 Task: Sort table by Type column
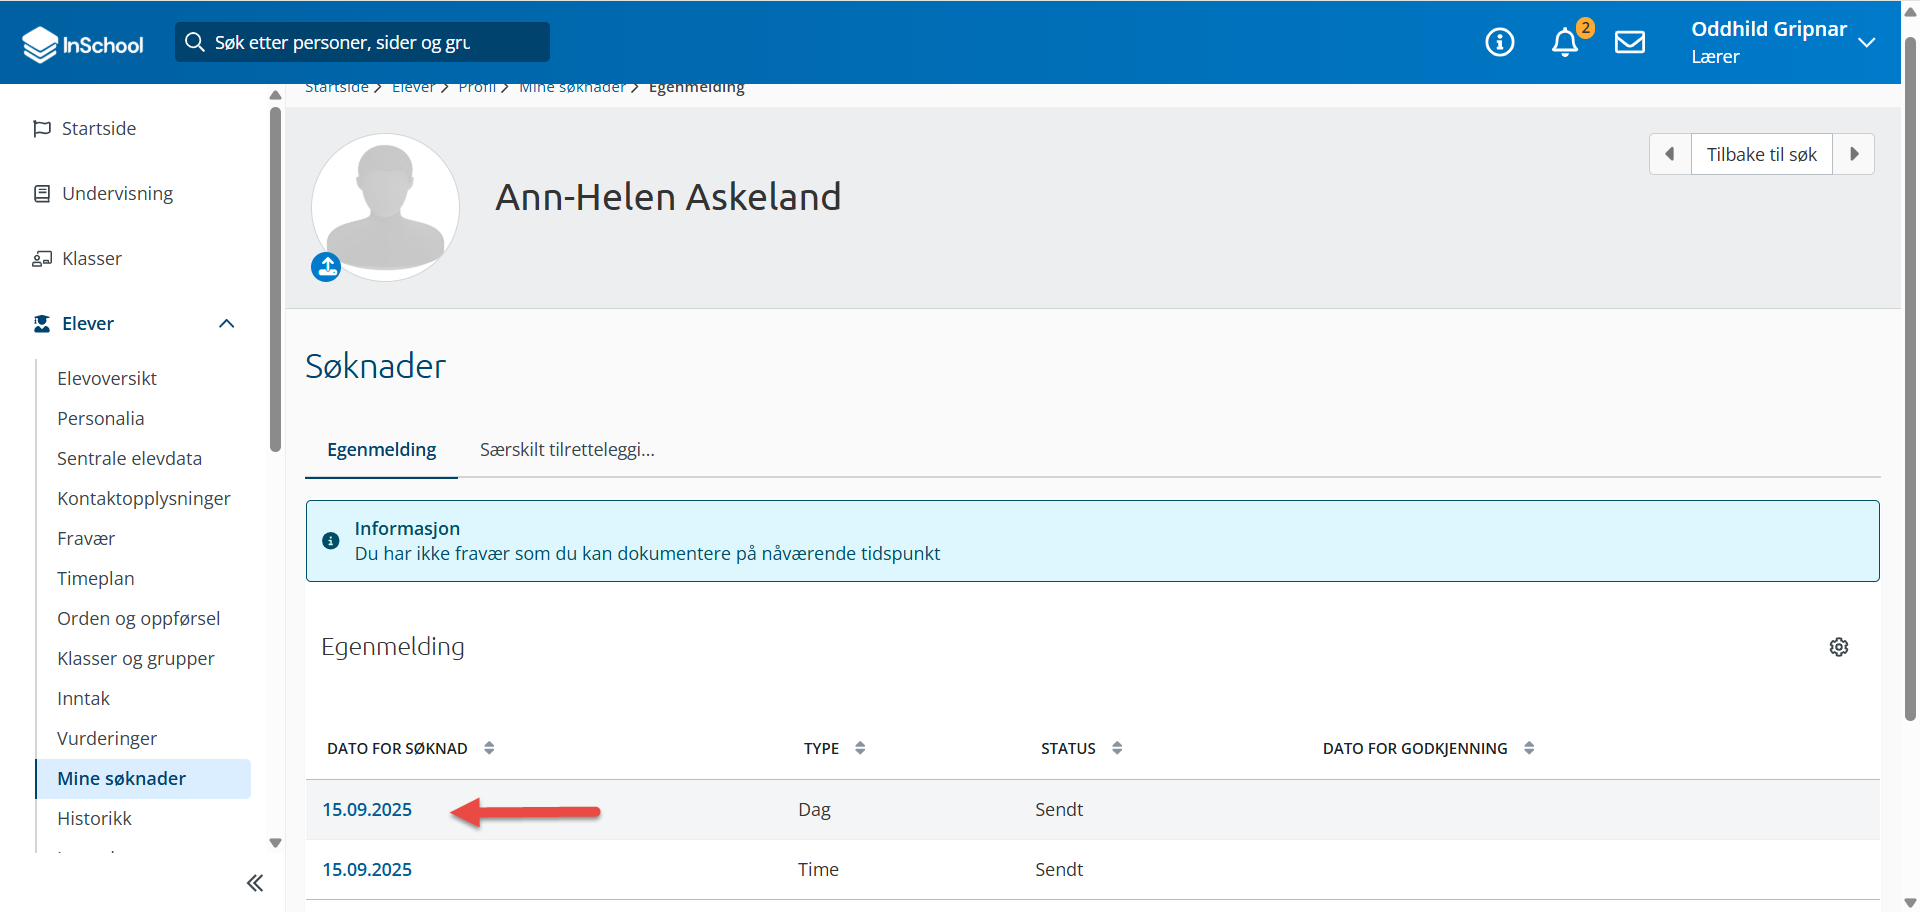coord(860,748)
